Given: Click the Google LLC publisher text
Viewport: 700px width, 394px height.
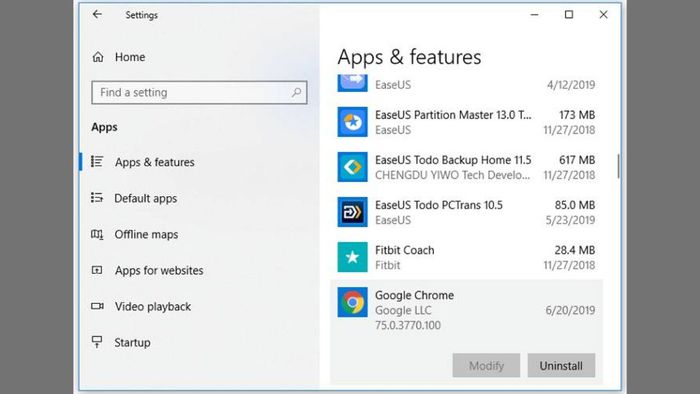Looking at the screenshot, I should (403, 310).
